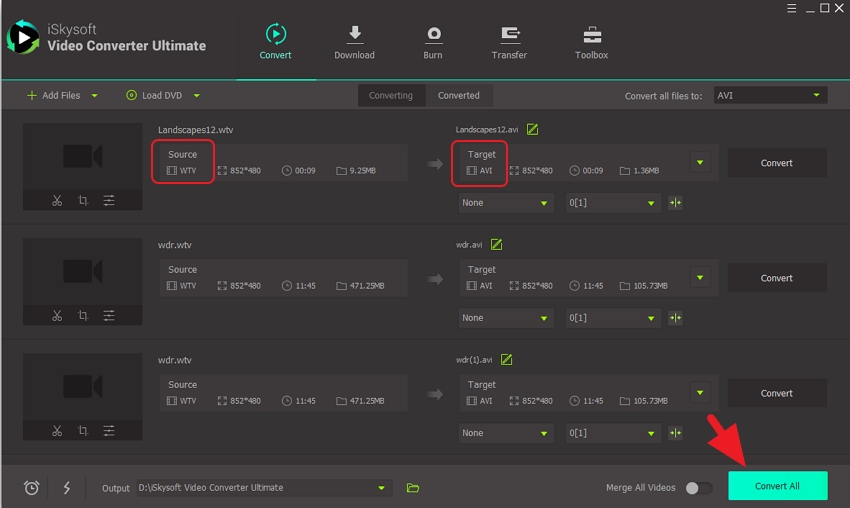This screenshot has width=850, height=508.
Task: Click the lightning bolt high-speed icon
Action: coord(67,488)
